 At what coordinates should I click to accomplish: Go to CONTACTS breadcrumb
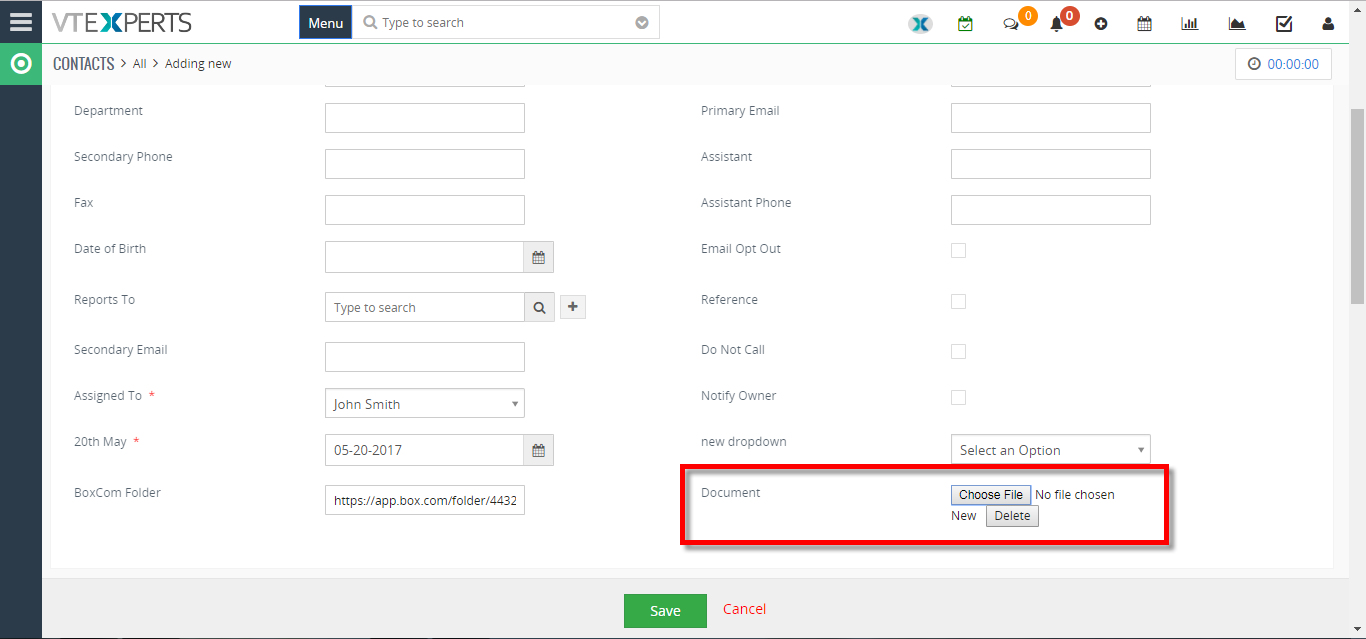[x=84, y=64]
